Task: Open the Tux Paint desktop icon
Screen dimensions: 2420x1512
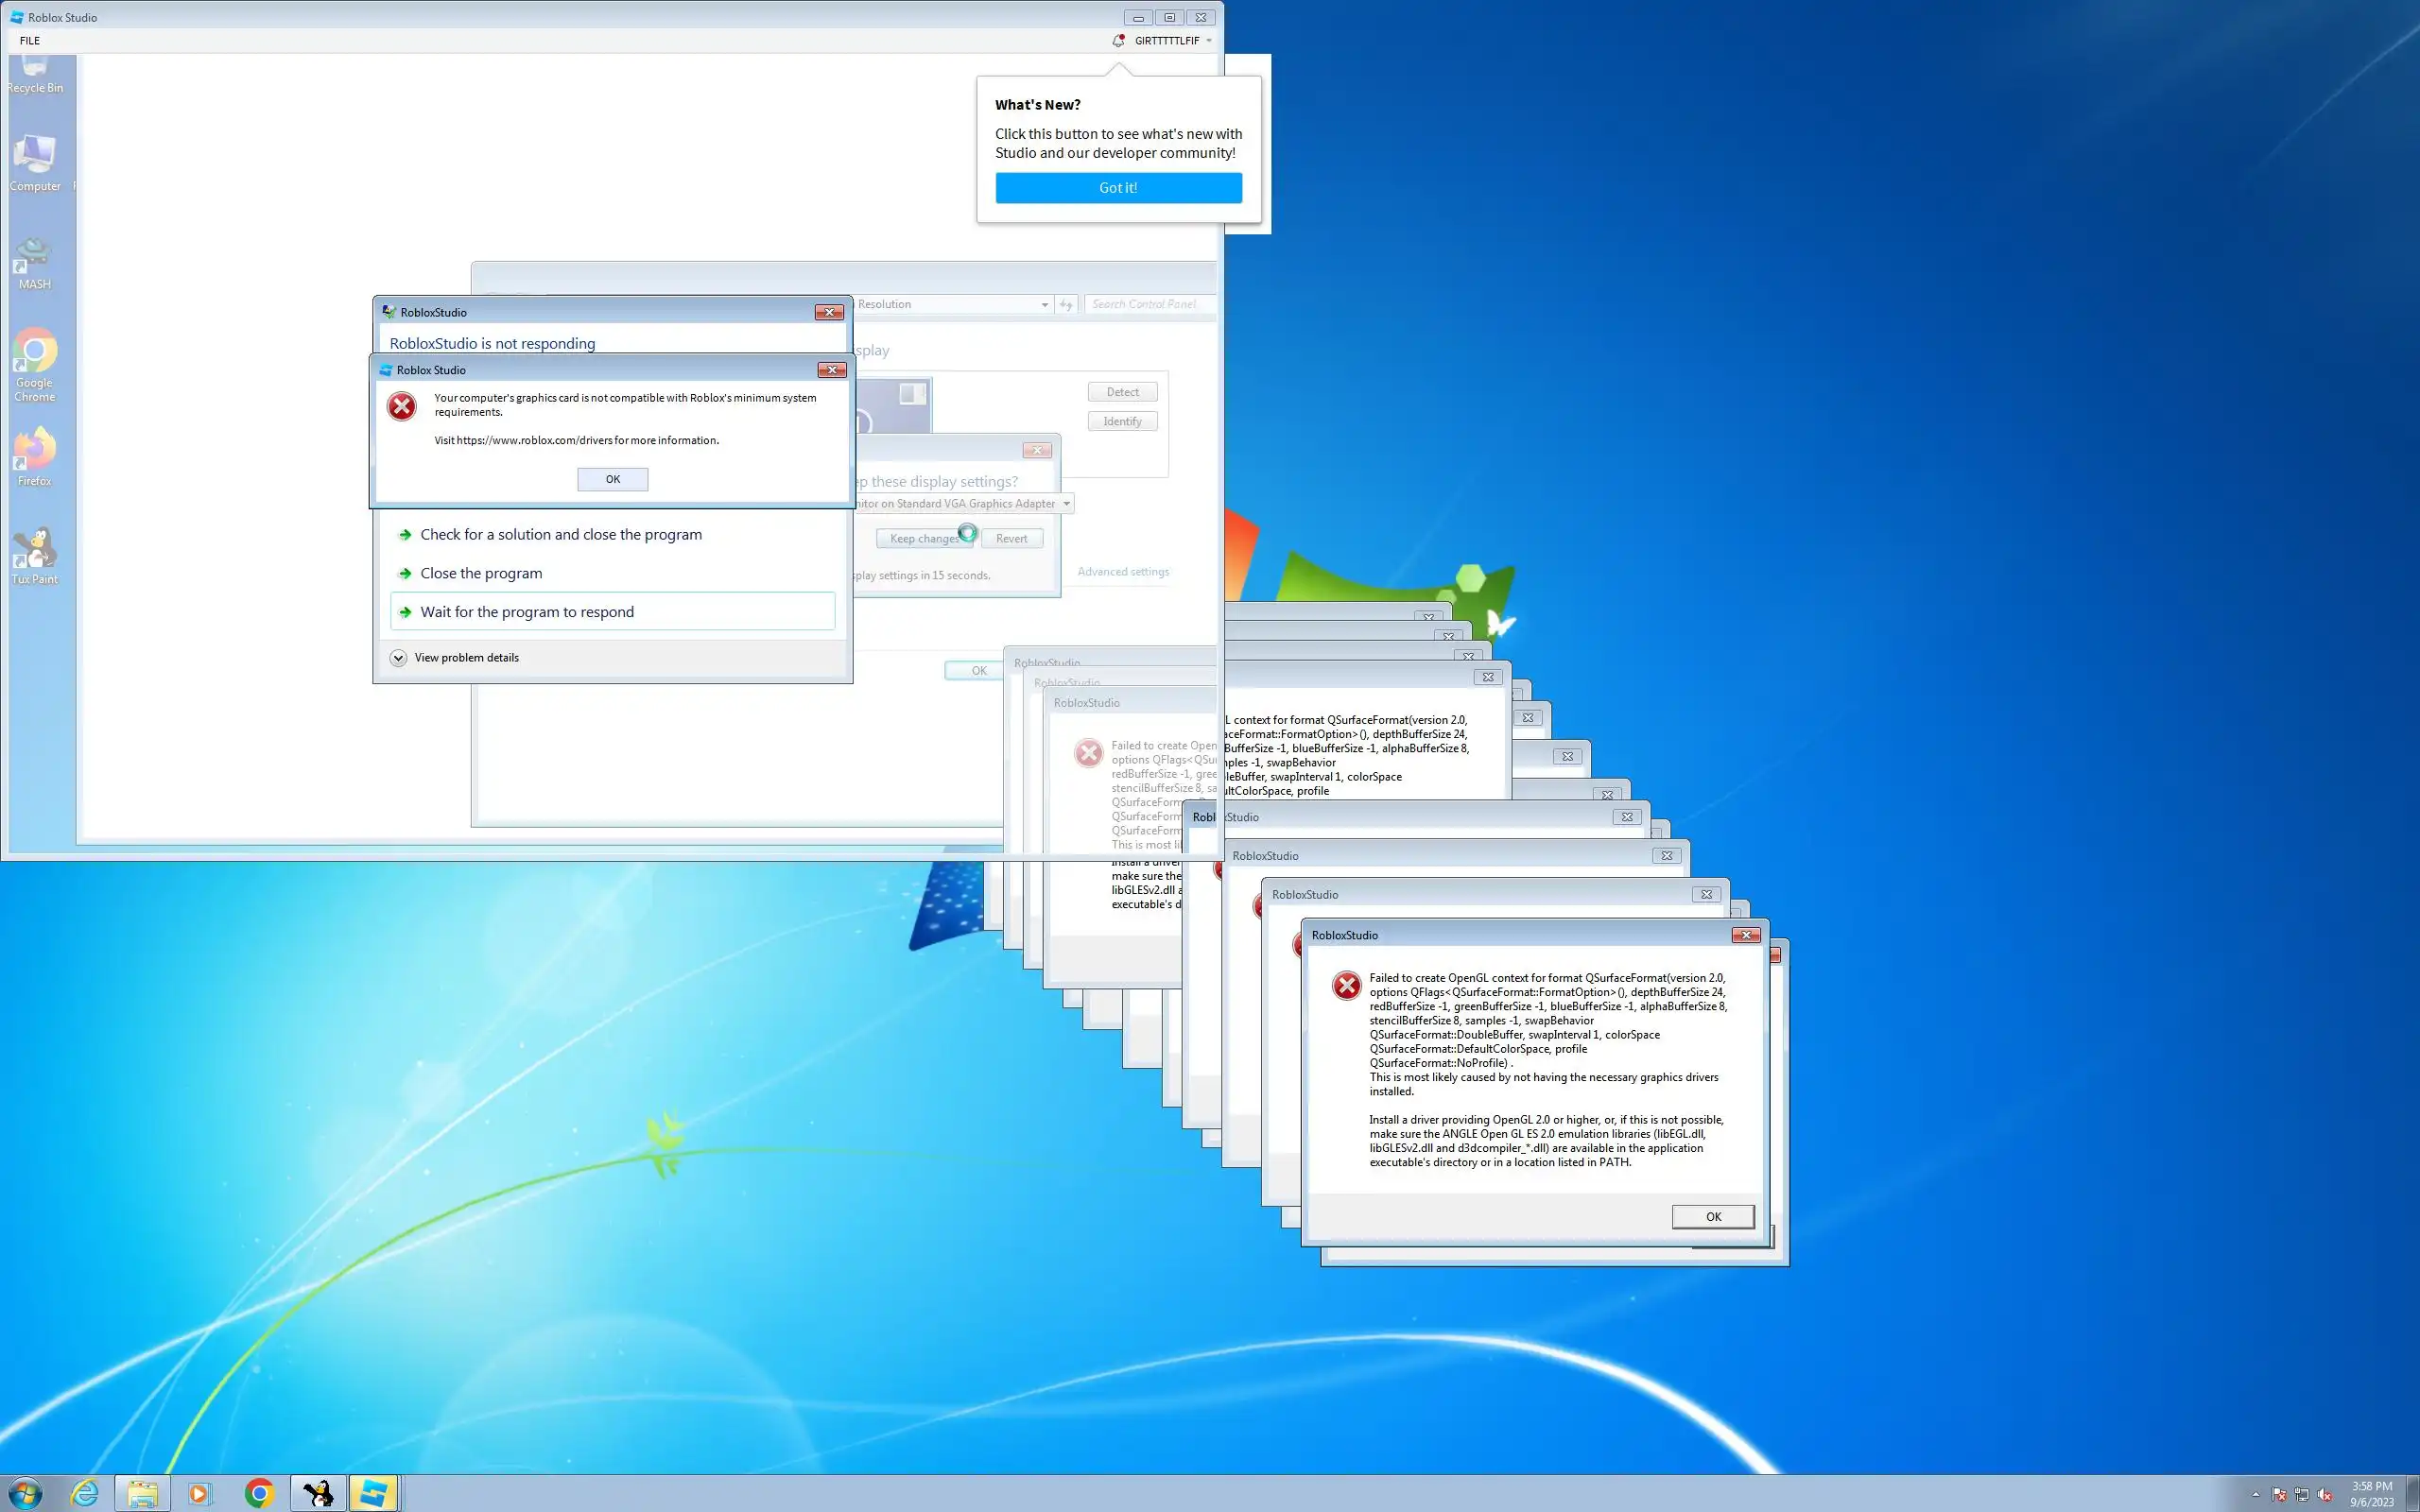Action: click(34, 554)
